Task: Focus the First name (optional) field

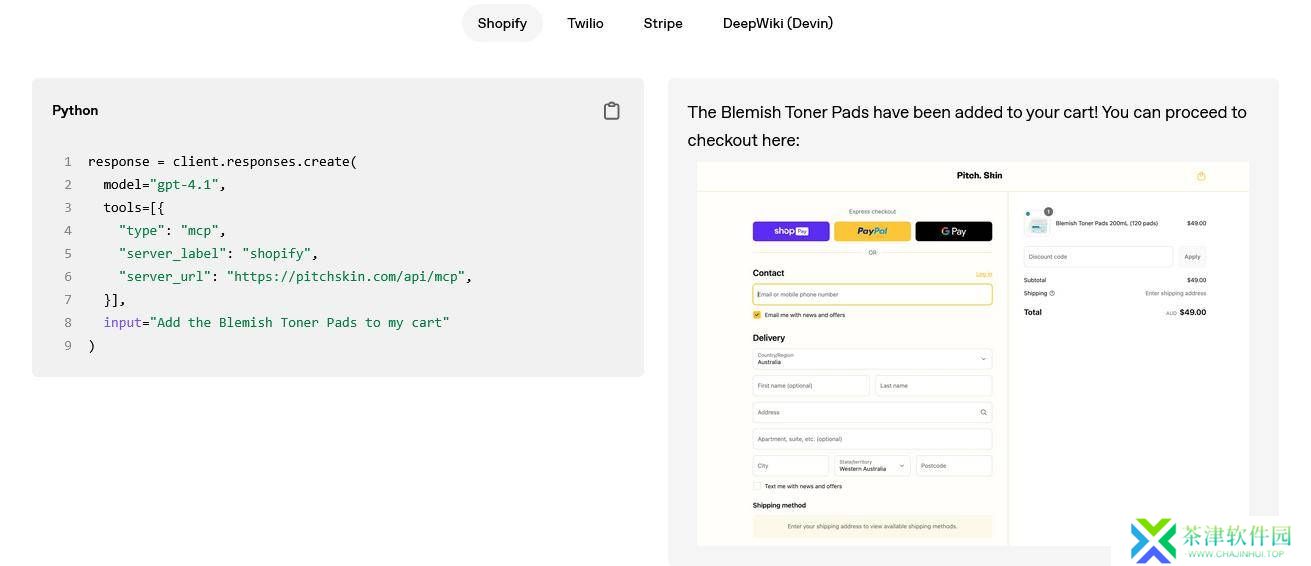Action: coord(811,386)
